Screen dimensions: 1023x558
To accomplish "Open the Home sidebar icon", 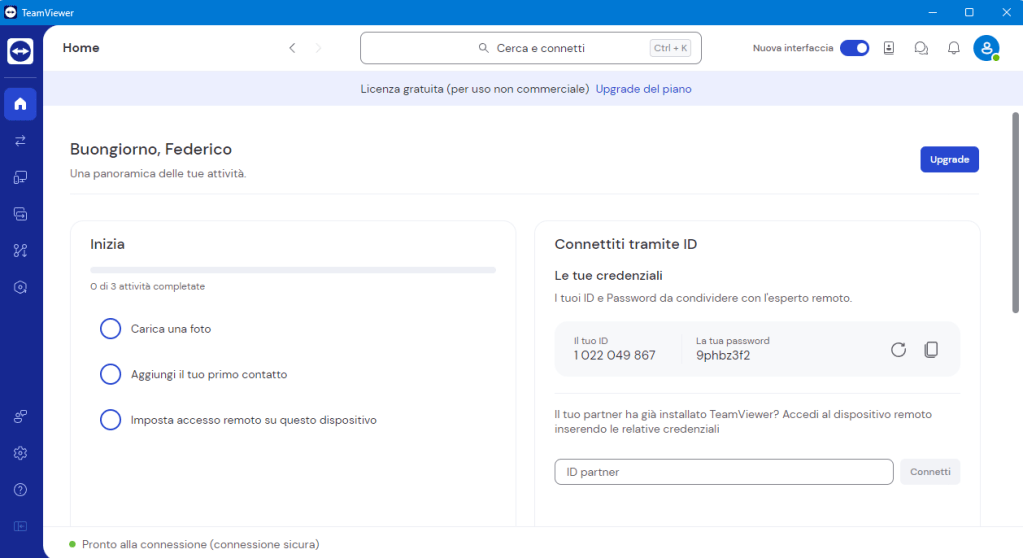I will (x=20, y=104).
